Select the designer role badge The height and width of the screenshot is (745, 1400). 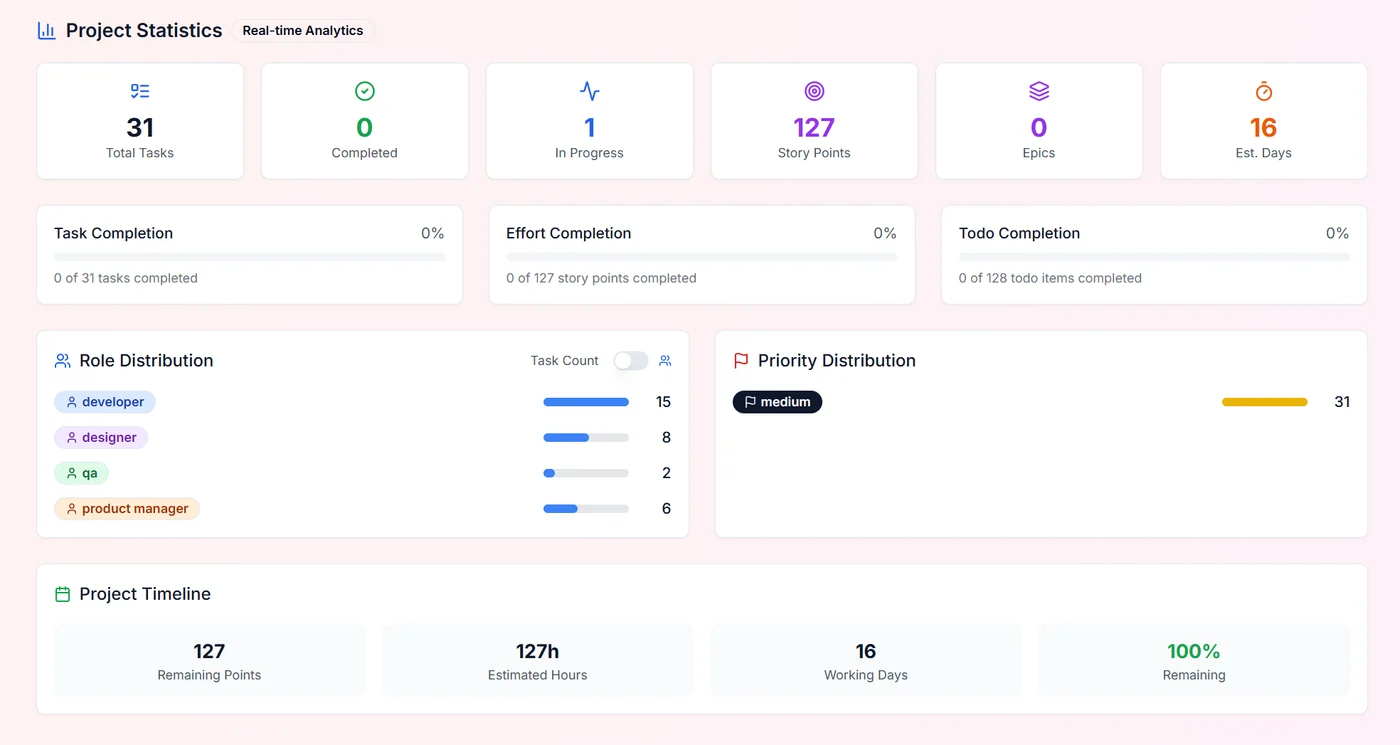point(101,437)
